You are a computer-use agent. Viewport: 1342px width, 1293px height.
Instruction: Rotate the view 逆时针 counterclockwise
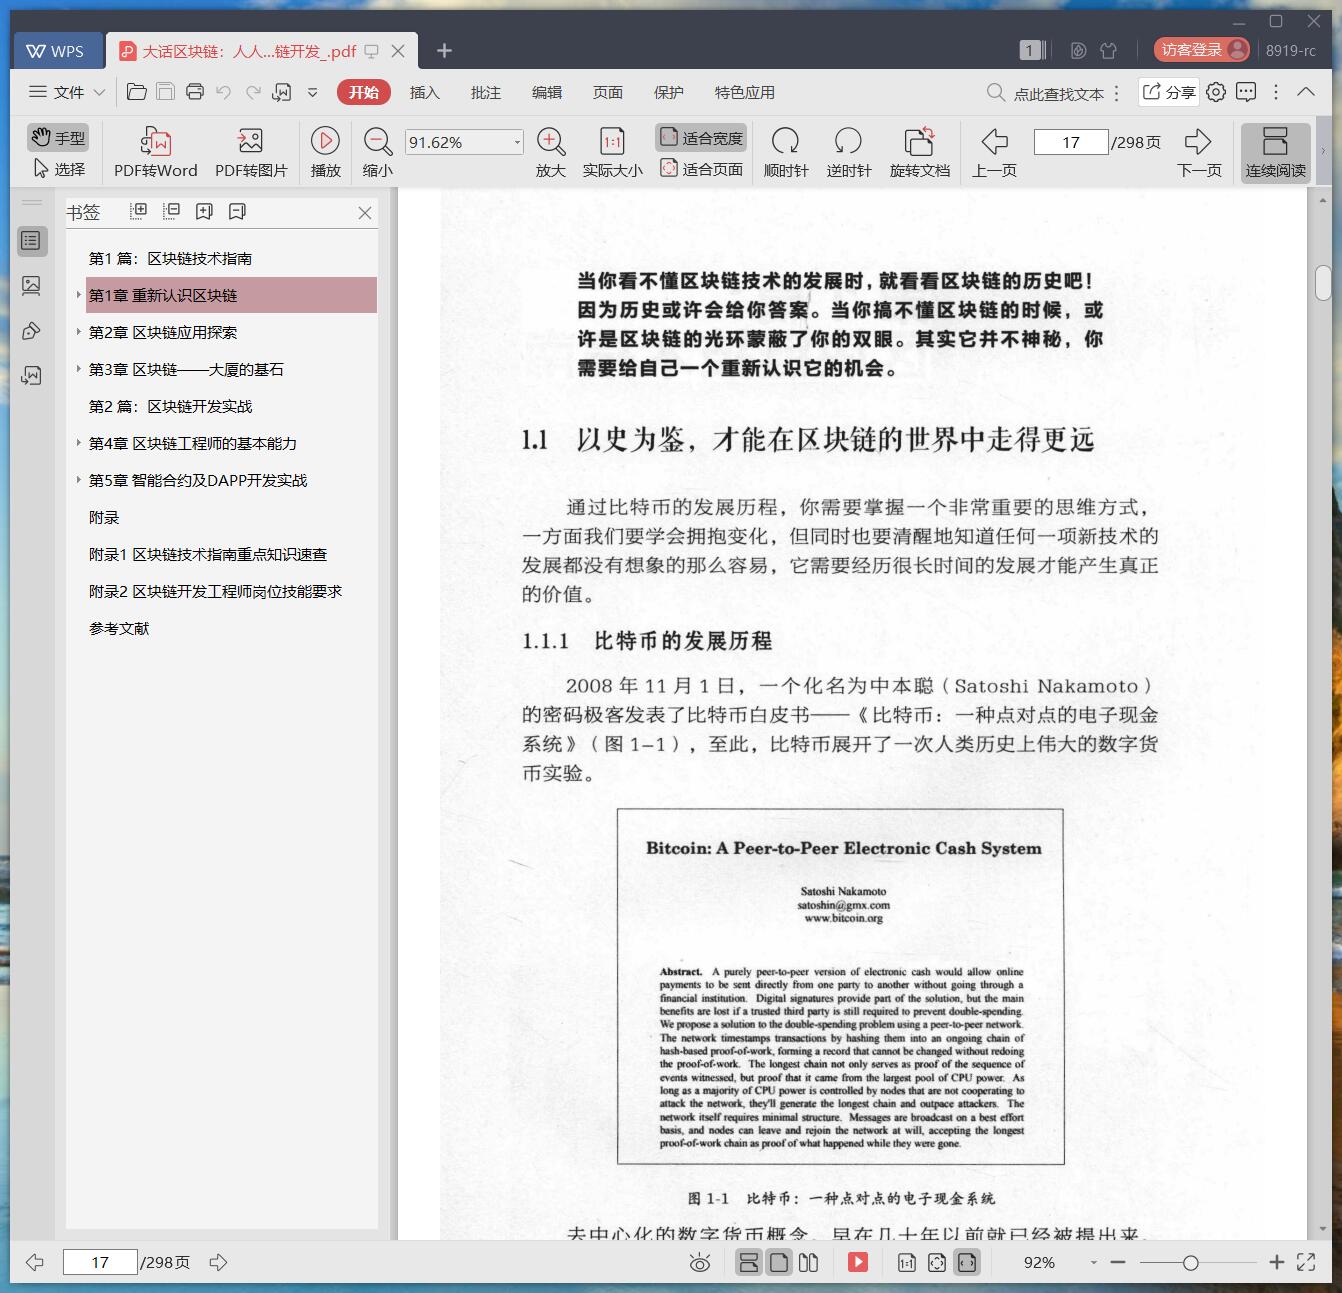(848, 152)
